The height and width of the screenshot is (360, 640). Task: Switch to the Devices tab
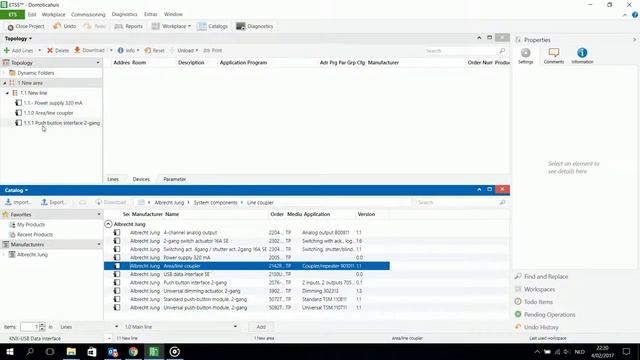[x=141, y=179]
